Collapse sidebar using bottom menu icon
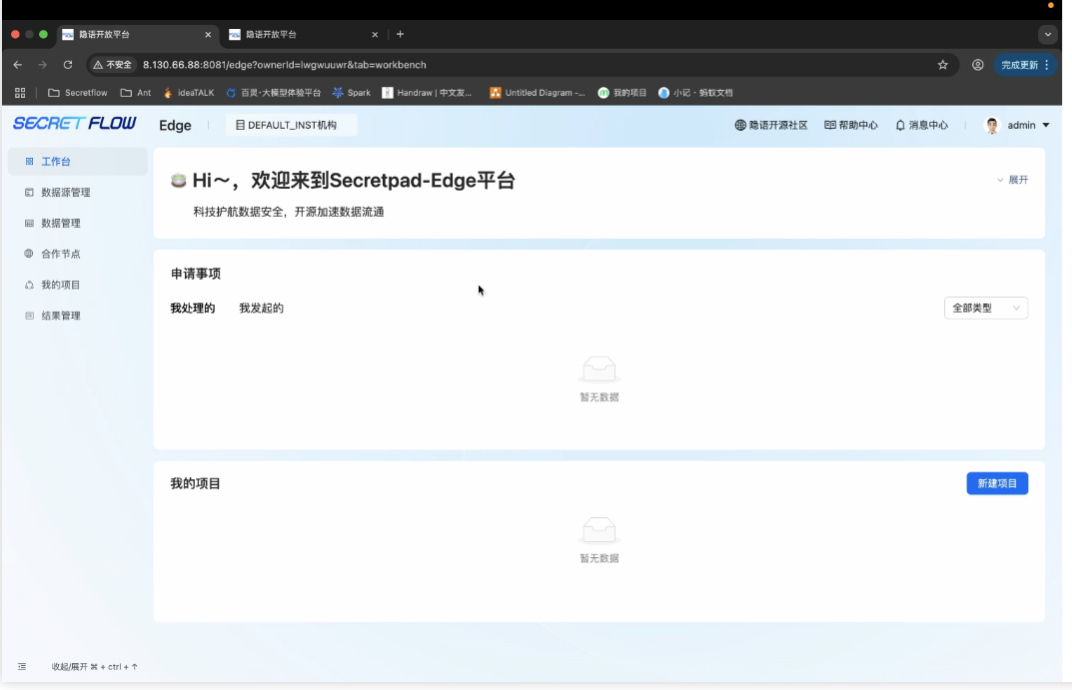1072x690 pixels. (22, 667)
